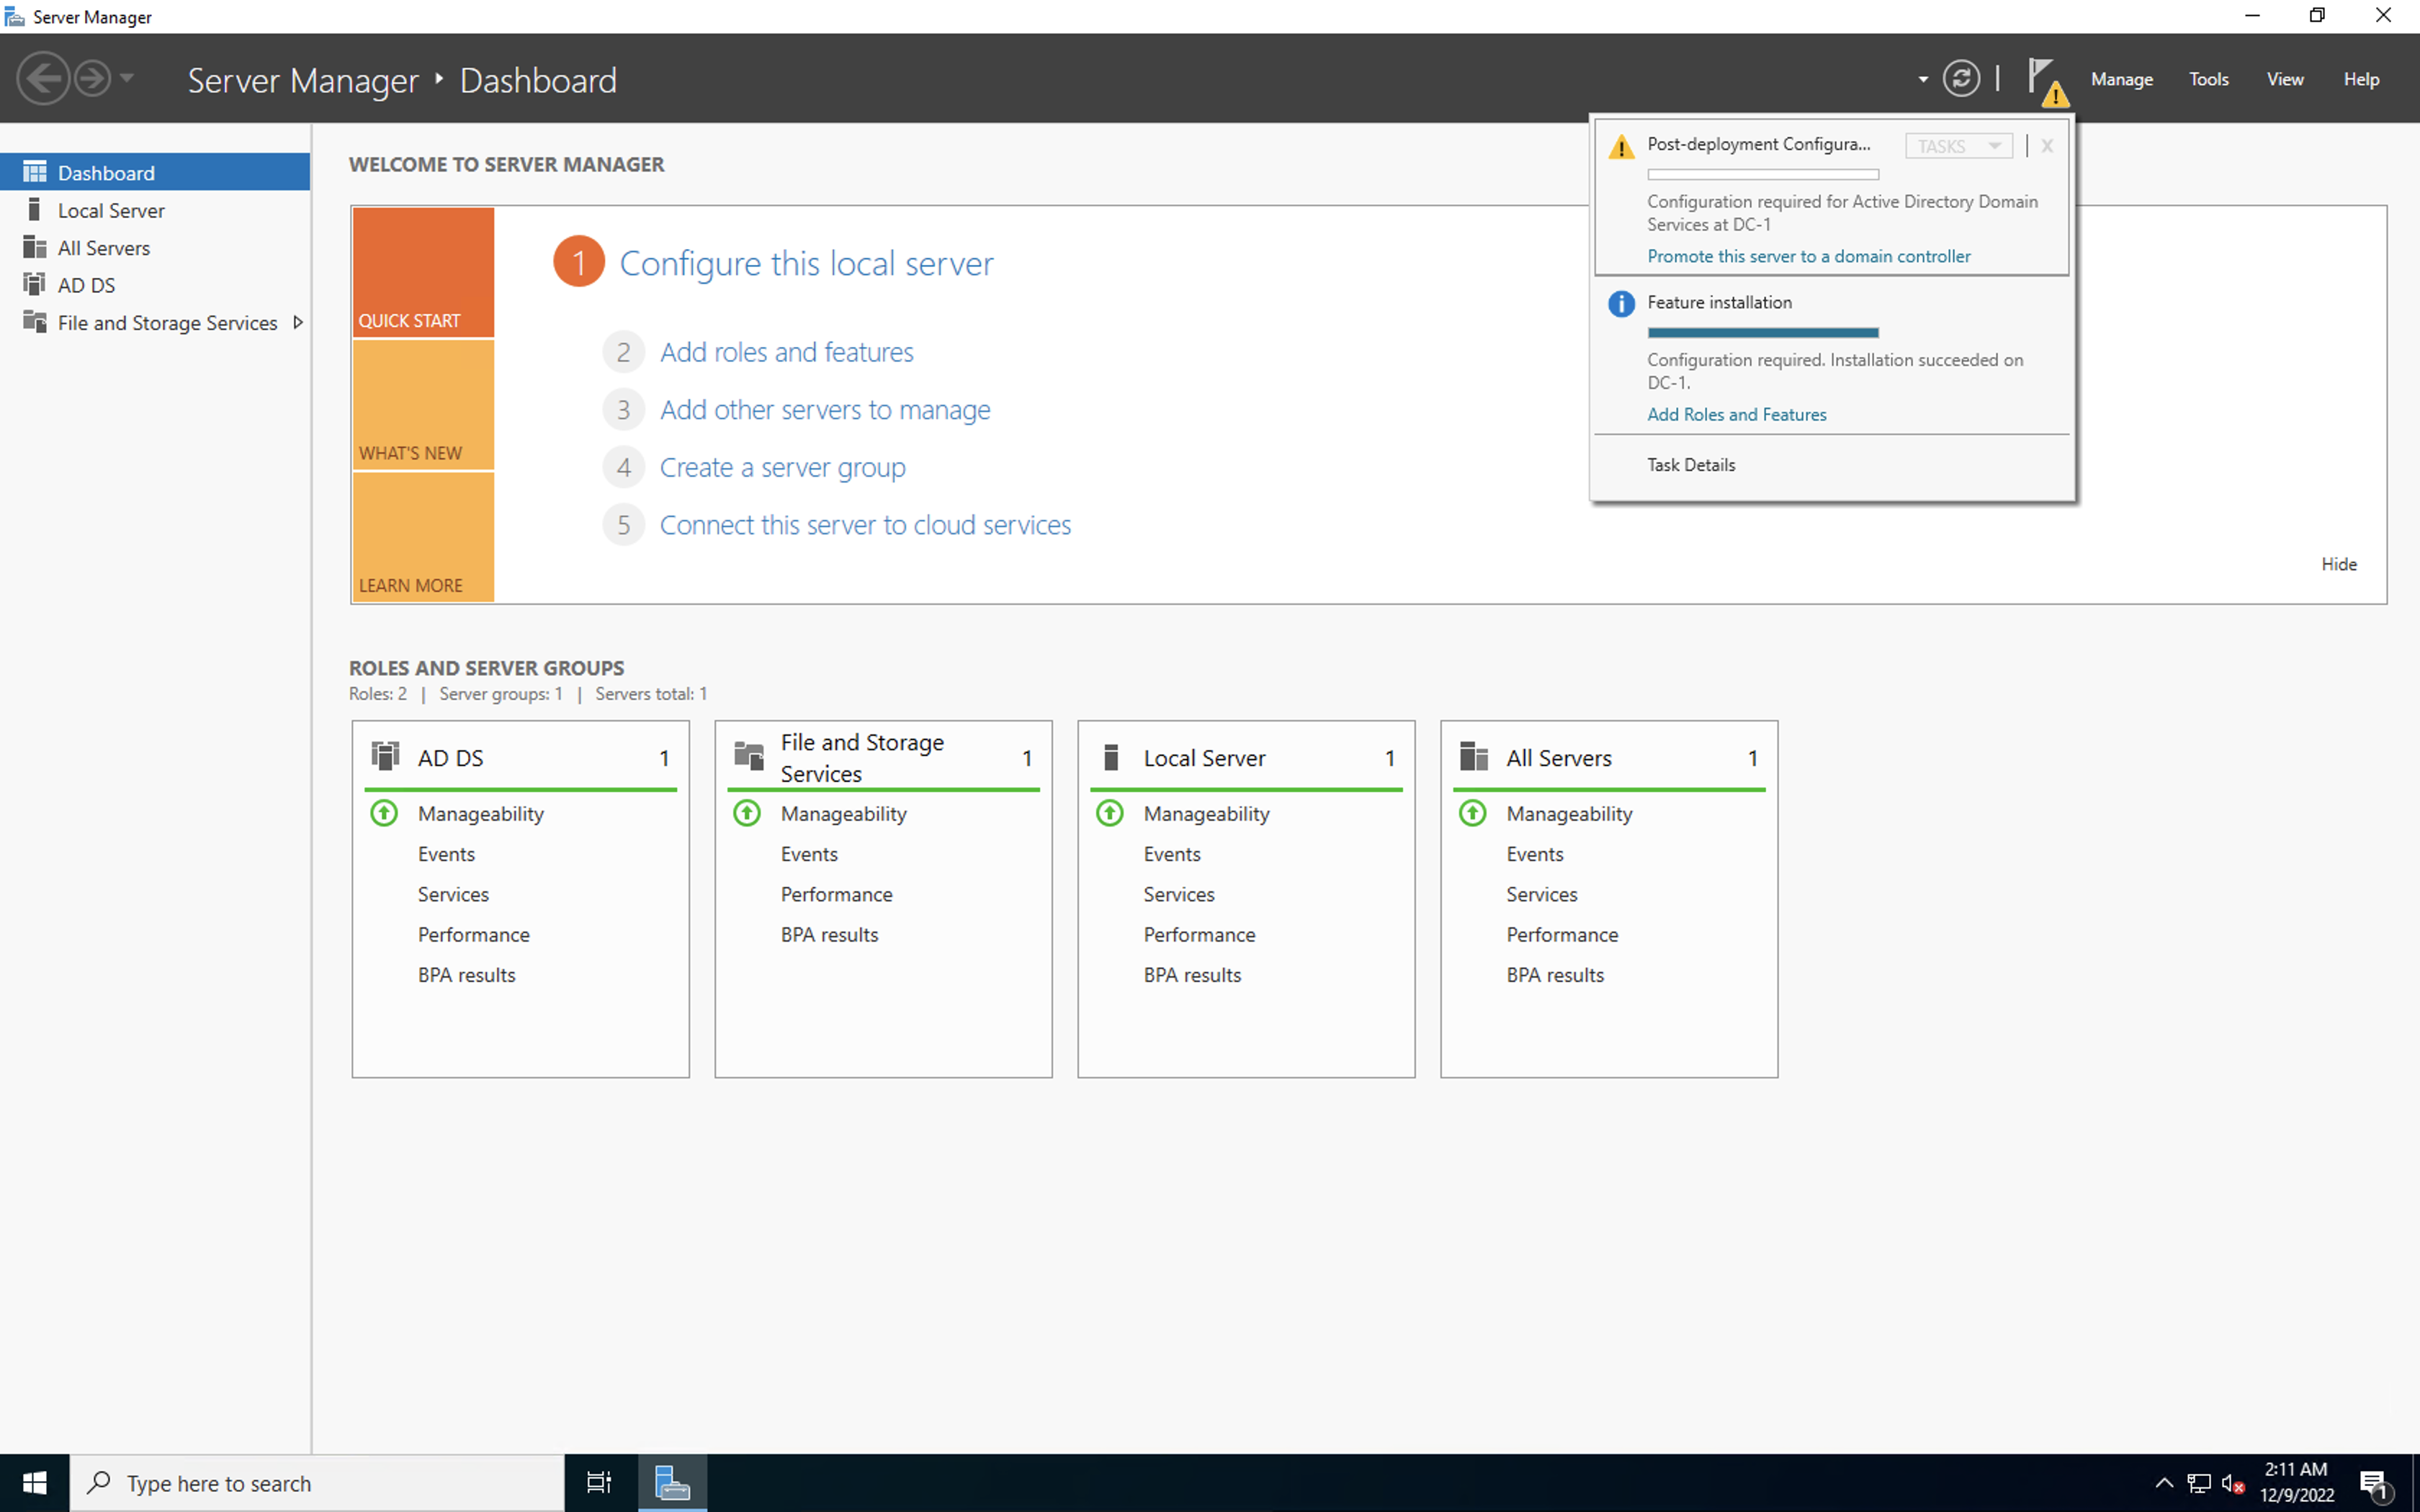The height and width of the screenshot is (1512, 2420).
Task: Open Services in the Local Server tile
Action: [x=1179, y=894]
